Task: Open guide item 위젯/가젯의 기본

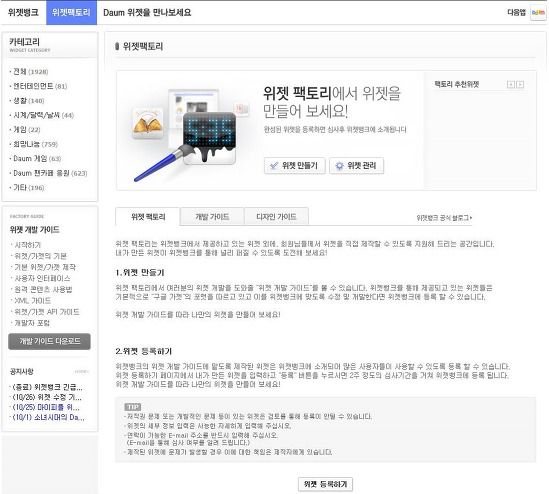Action: click(x=41, y=256)
